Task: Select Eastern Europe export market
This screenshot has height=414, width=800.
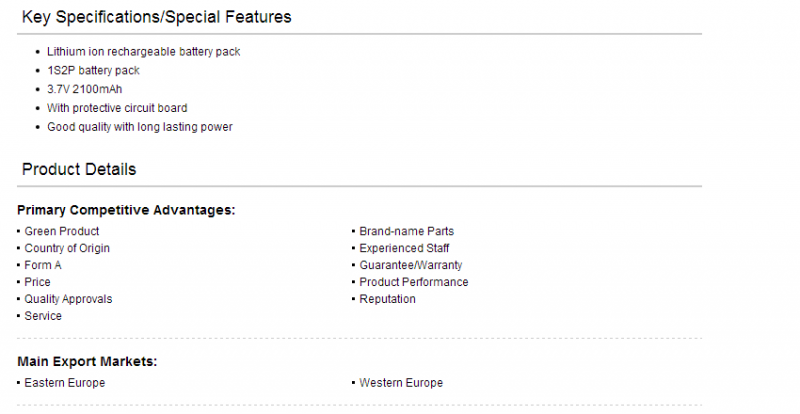Action: [x=65, y=383]
